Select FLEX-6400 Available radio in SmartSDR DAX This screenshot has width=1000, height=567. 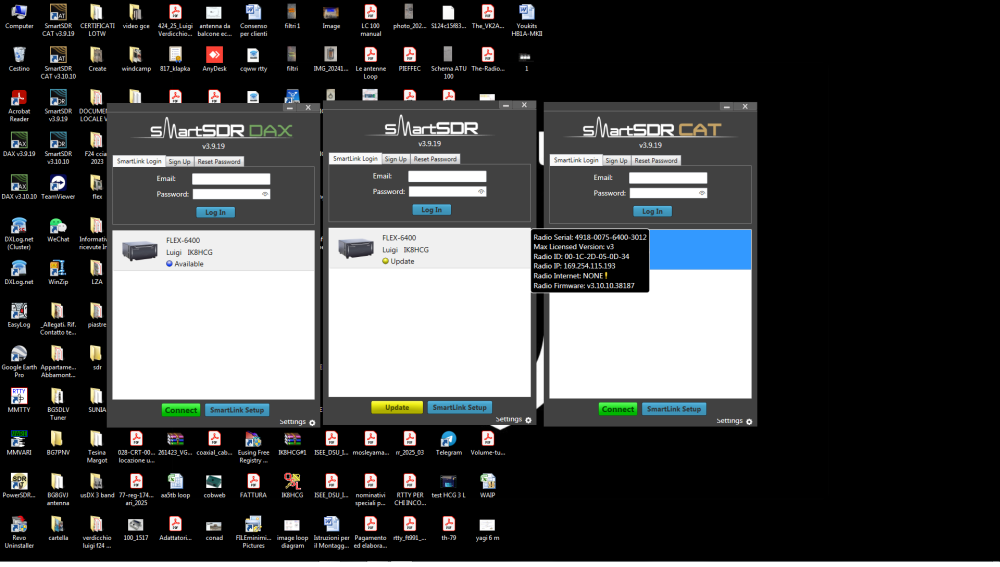tap(214, 251)
